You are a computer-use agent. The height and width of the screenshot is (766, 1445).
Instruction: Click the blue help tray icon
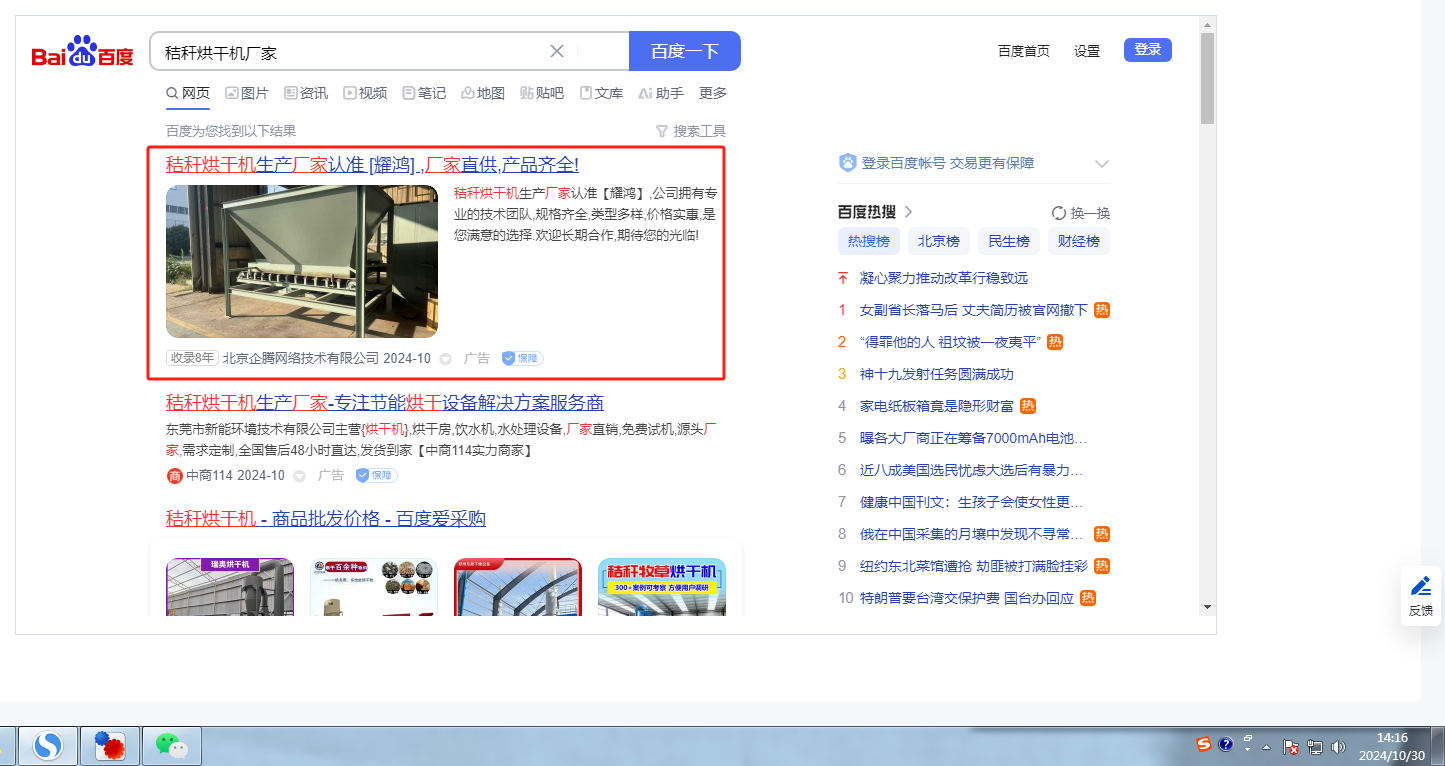[x=1225, y=745]
